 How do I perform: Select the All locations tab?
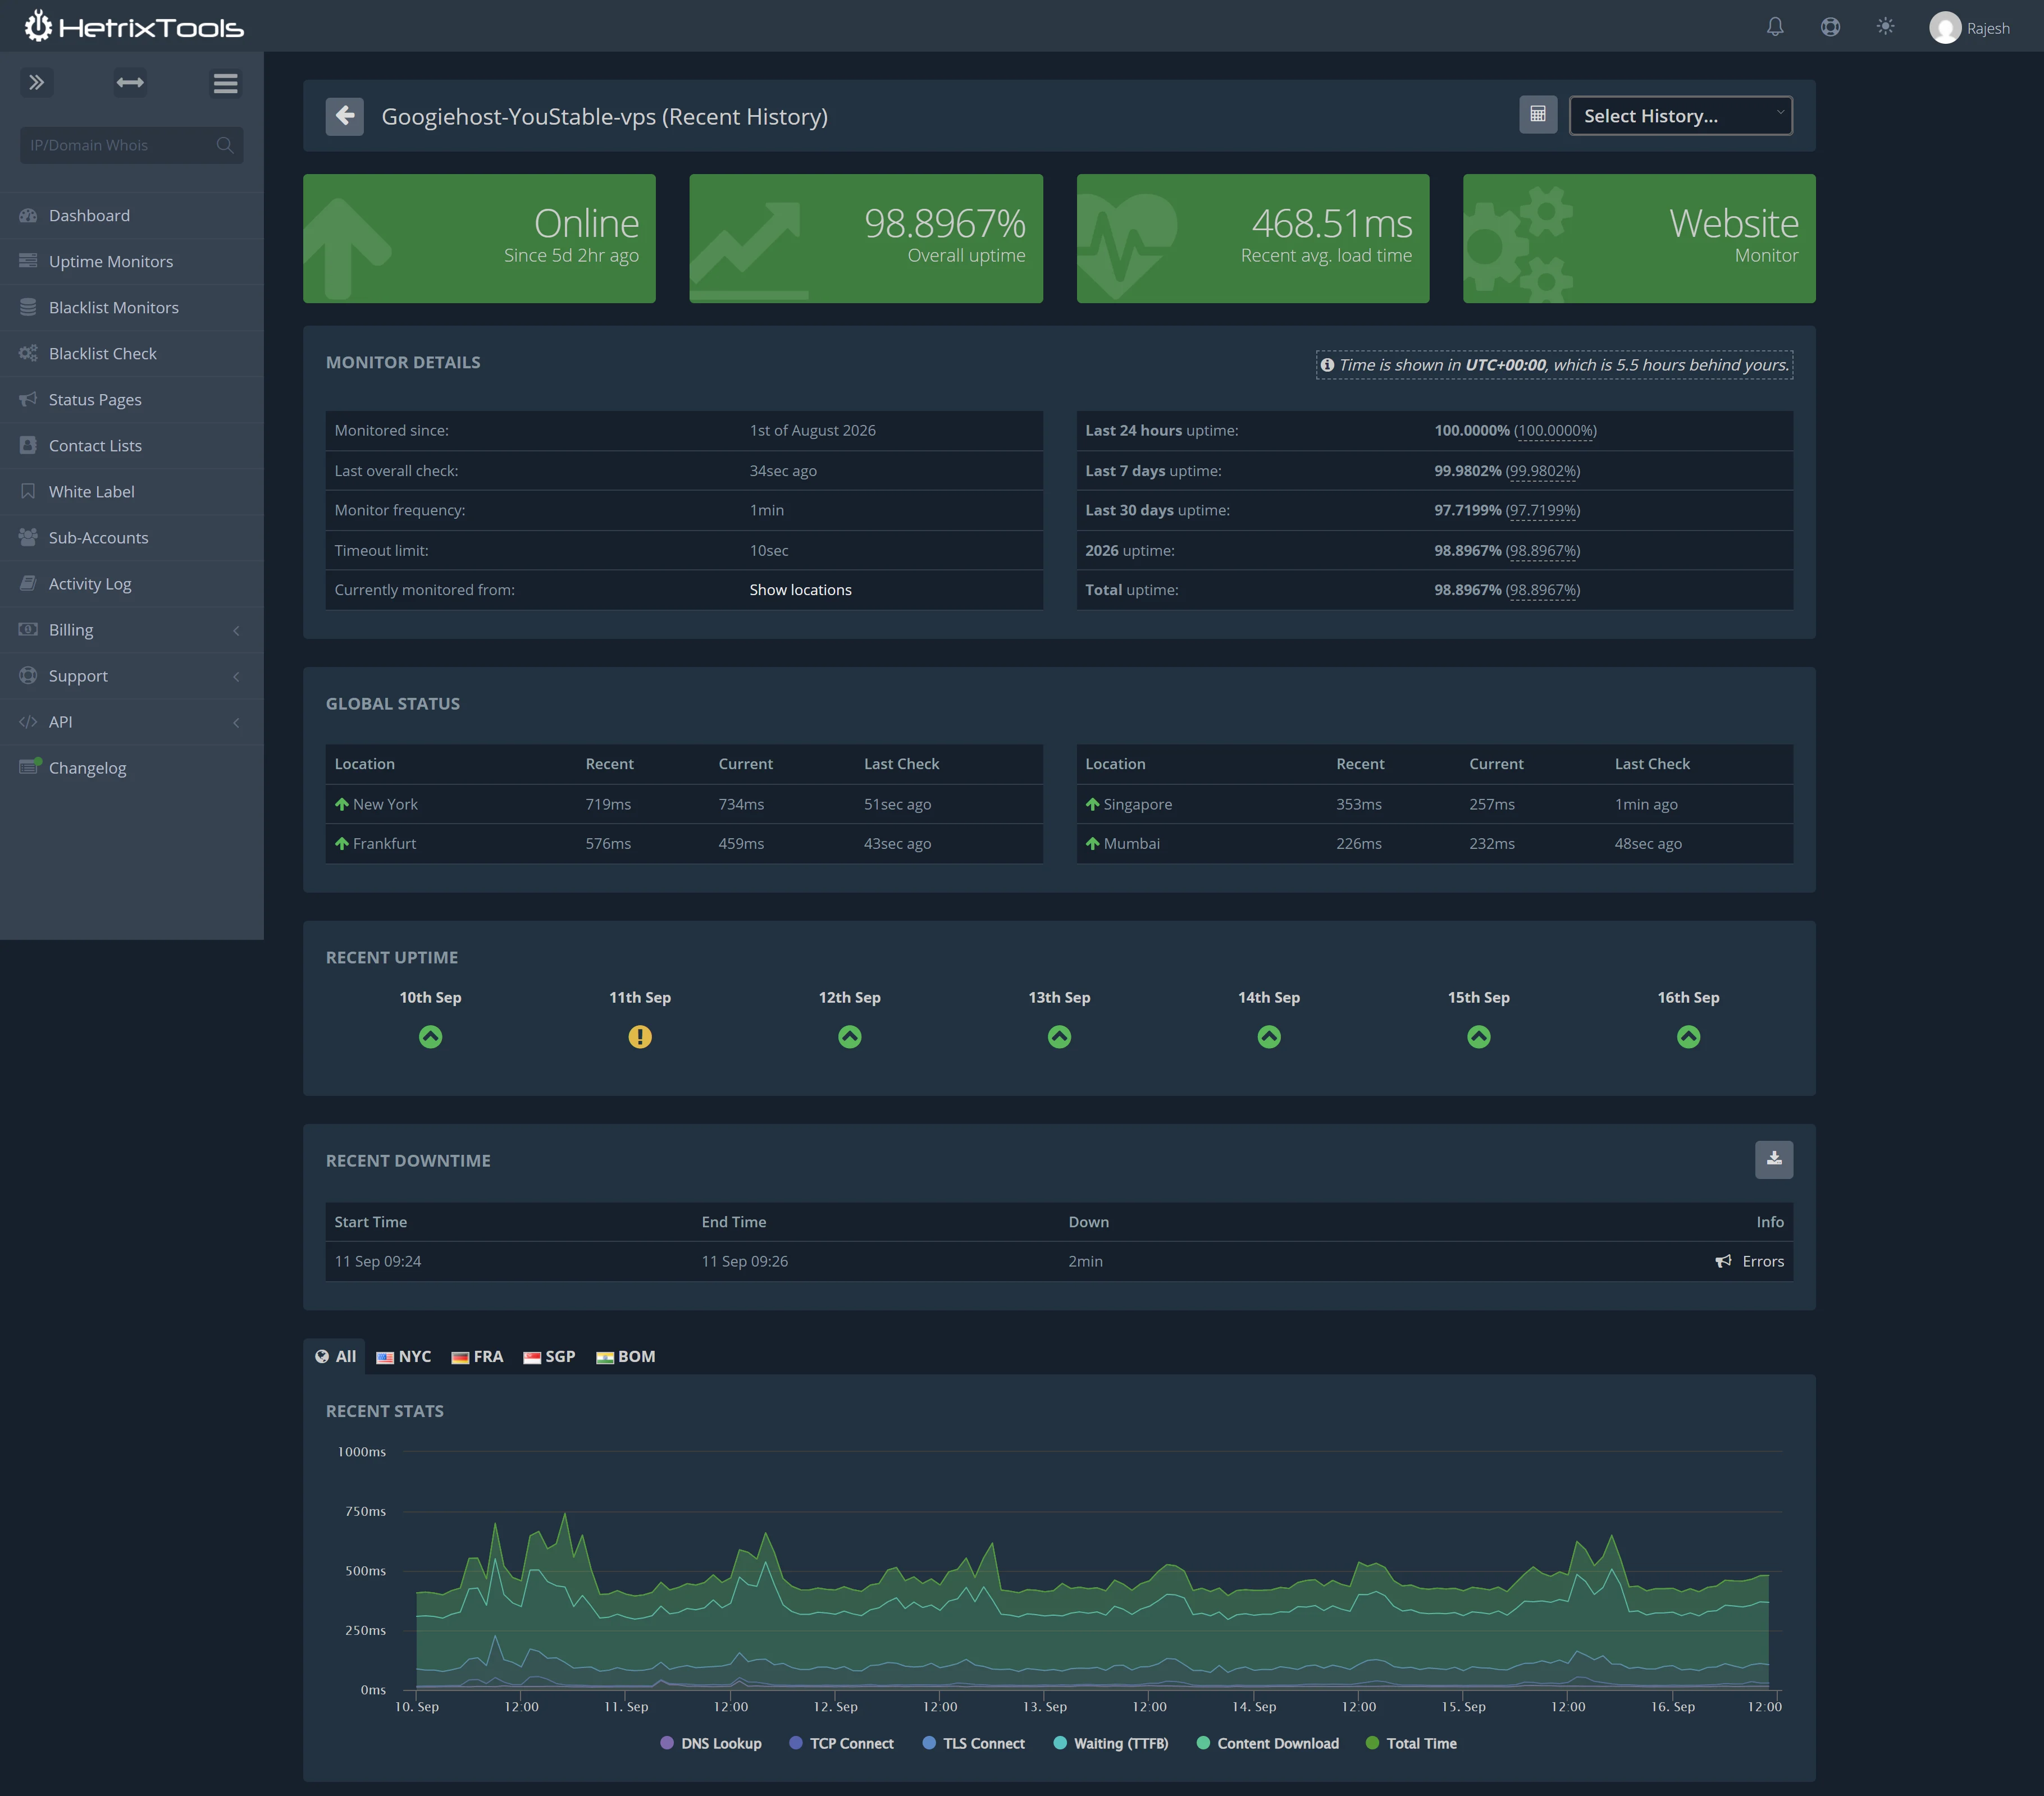point(335,1356)
